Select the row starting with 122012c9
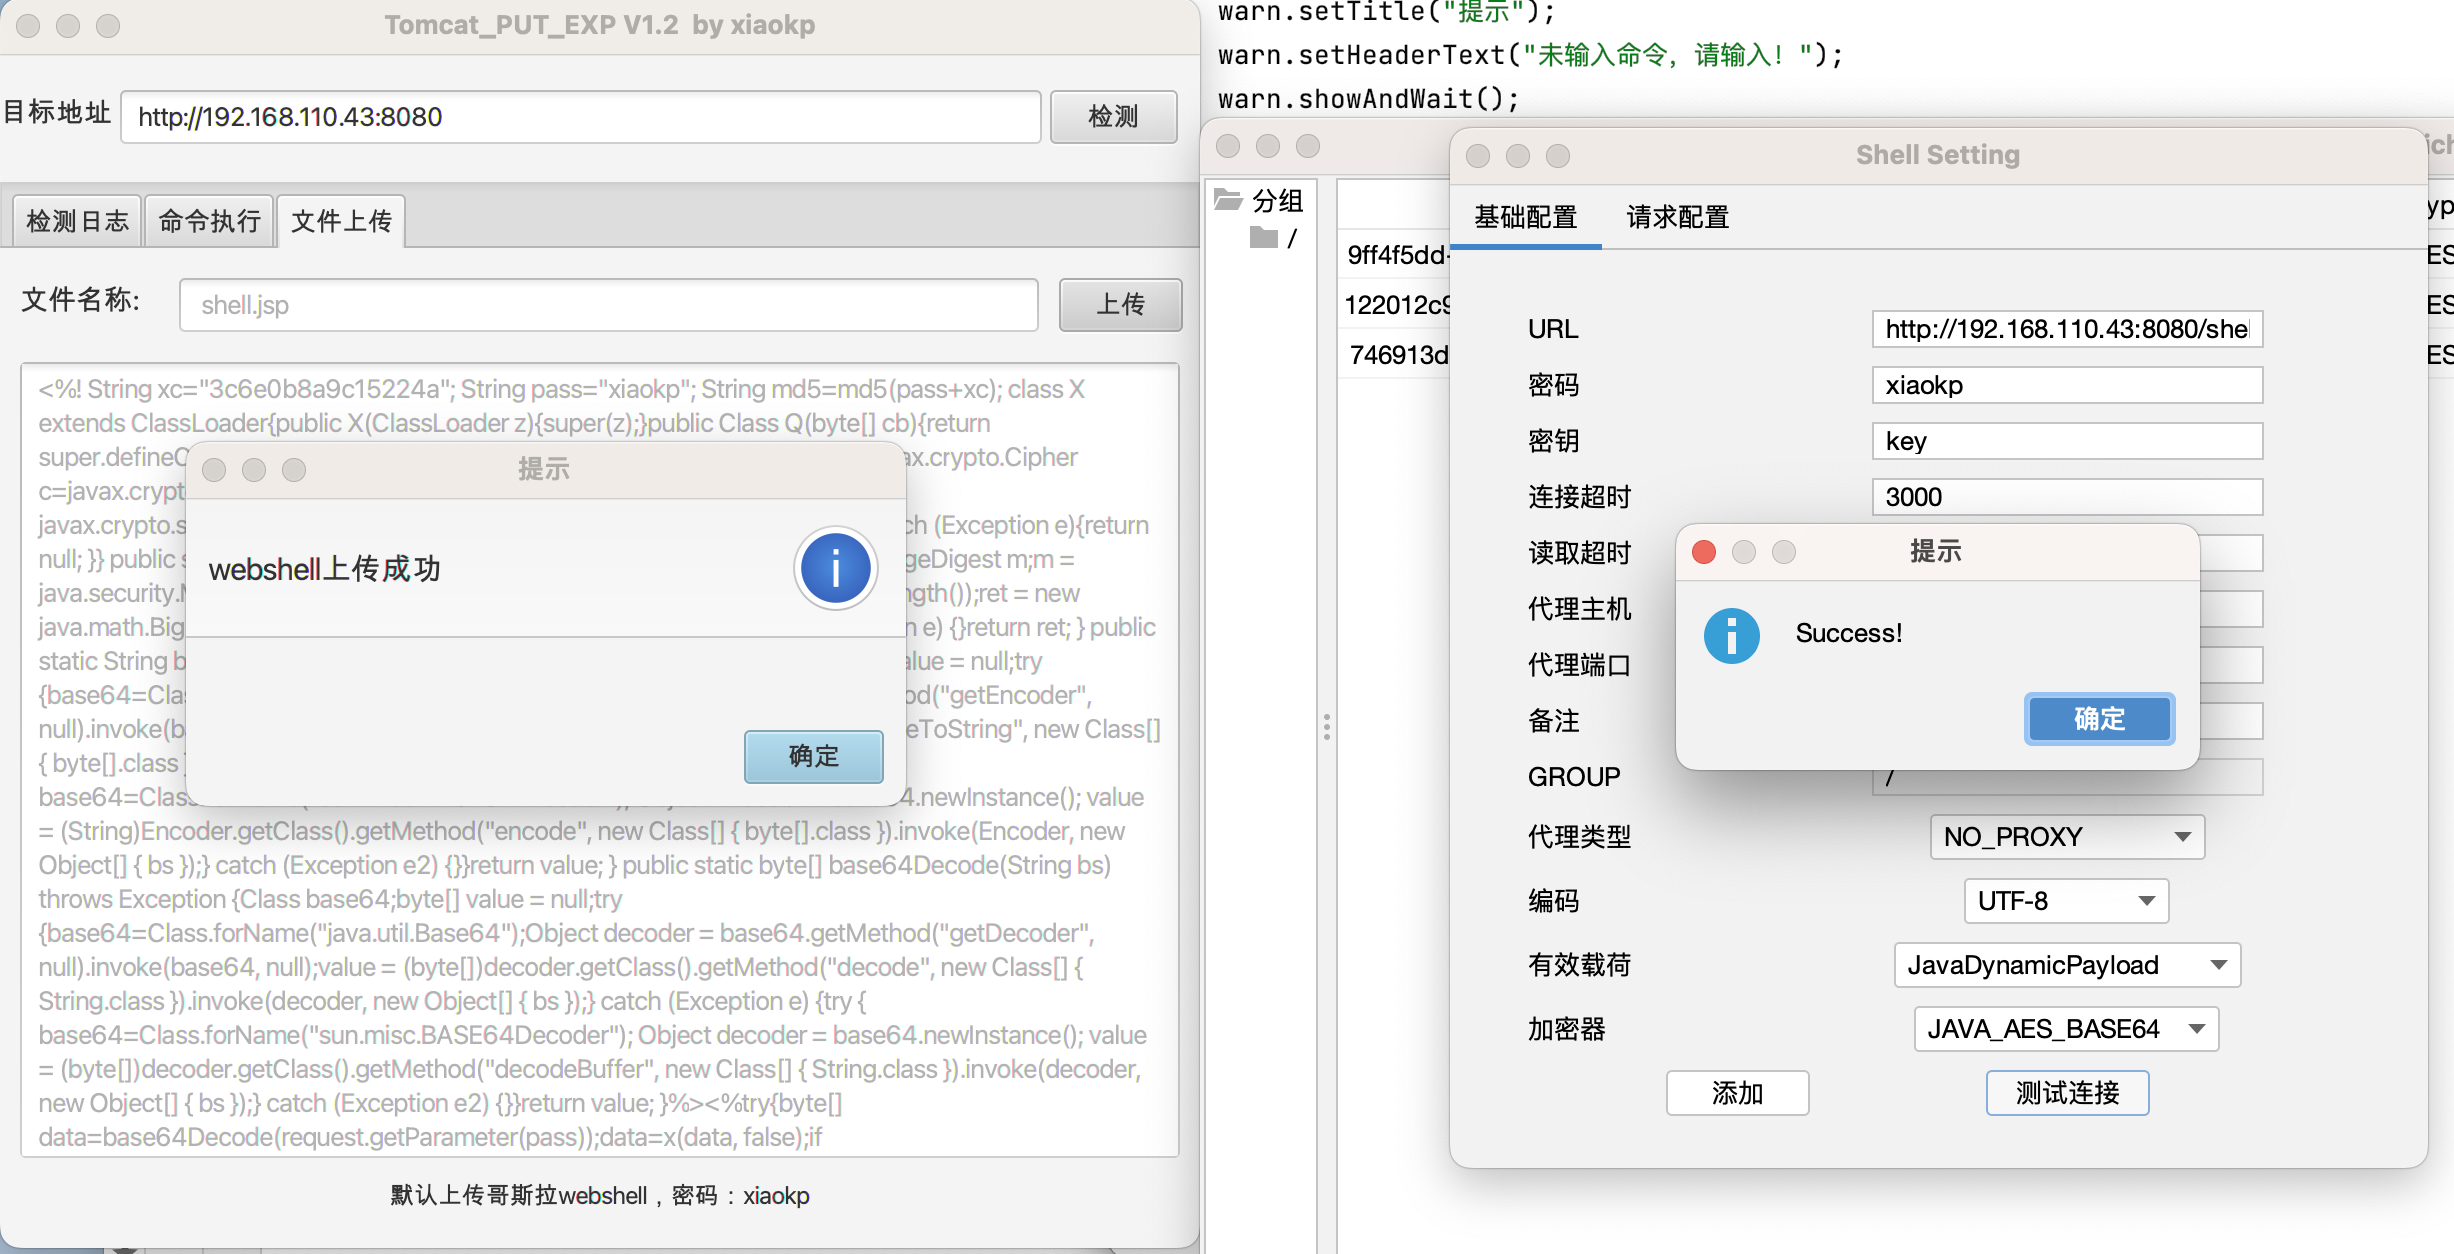The width and height of the screenshot is (2454, 1254). (x=1396, y=305)
